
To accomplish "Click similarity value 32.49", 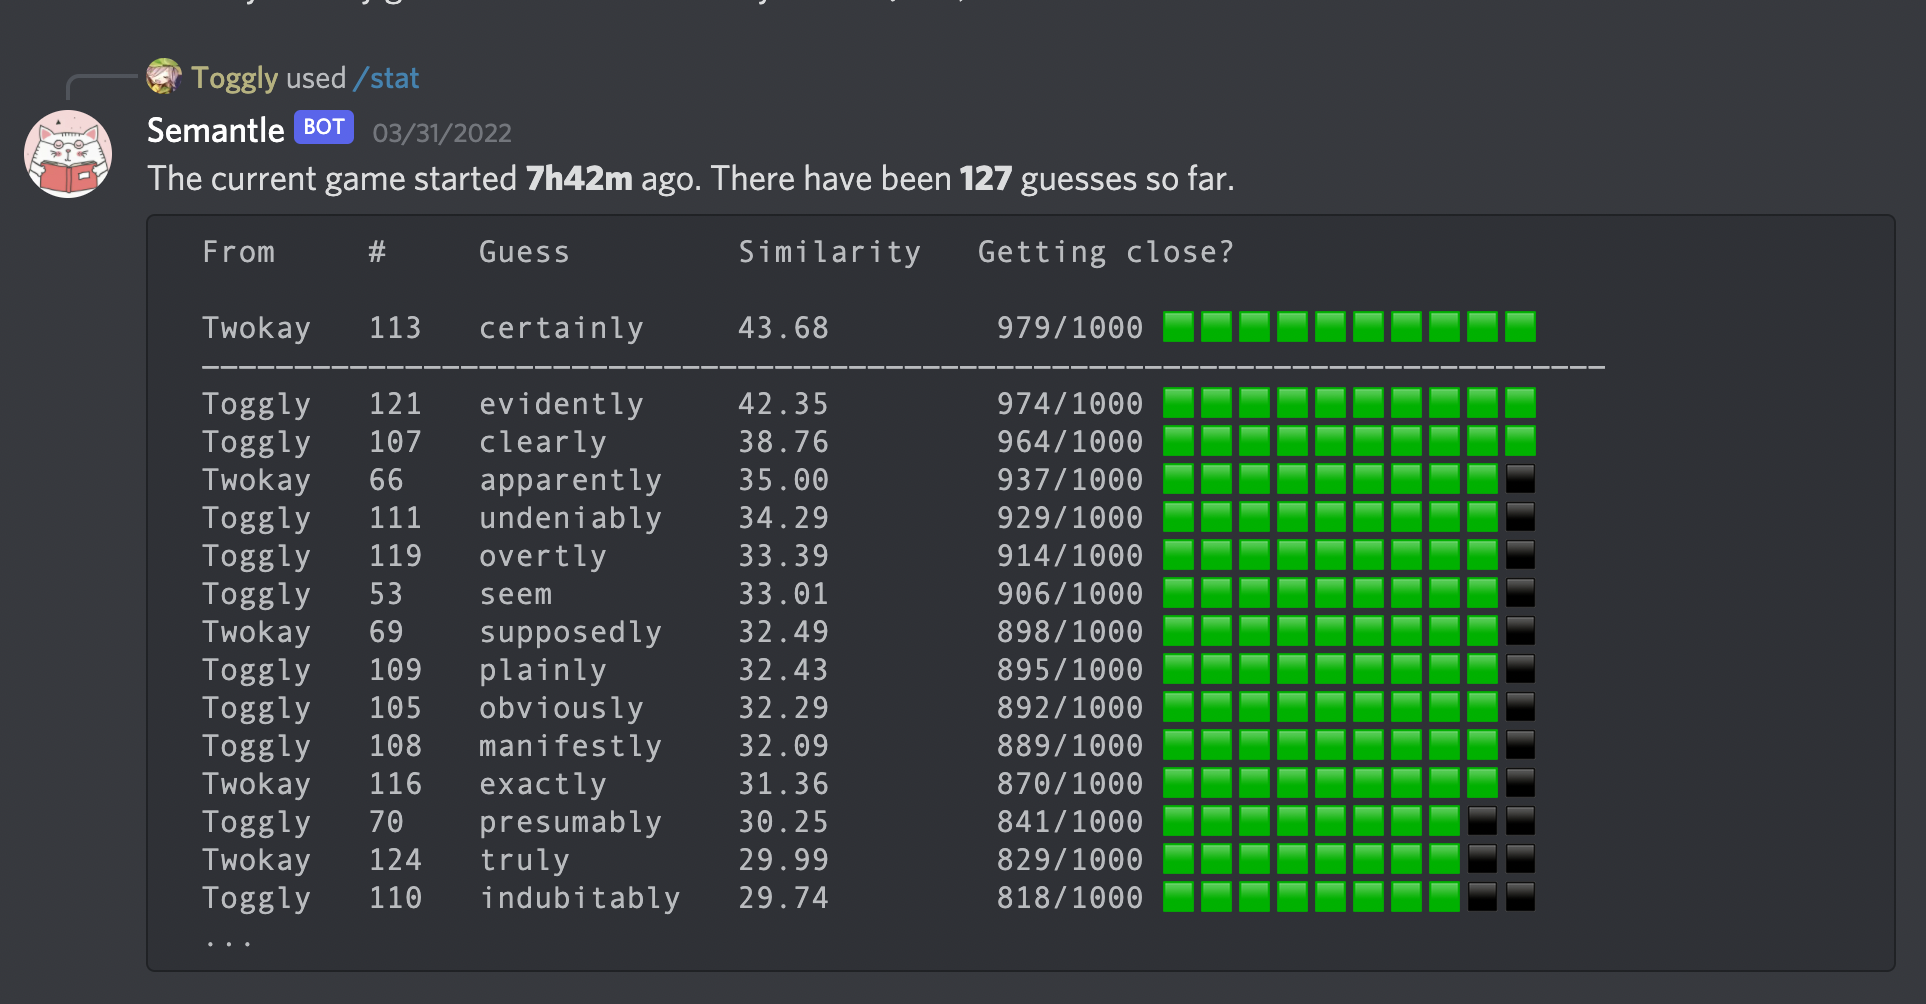I will pos(784,632).
